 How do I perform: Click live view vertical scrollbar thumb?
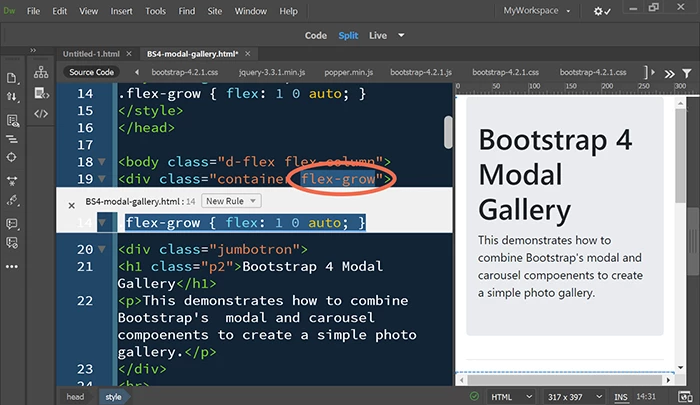(680, 155)
